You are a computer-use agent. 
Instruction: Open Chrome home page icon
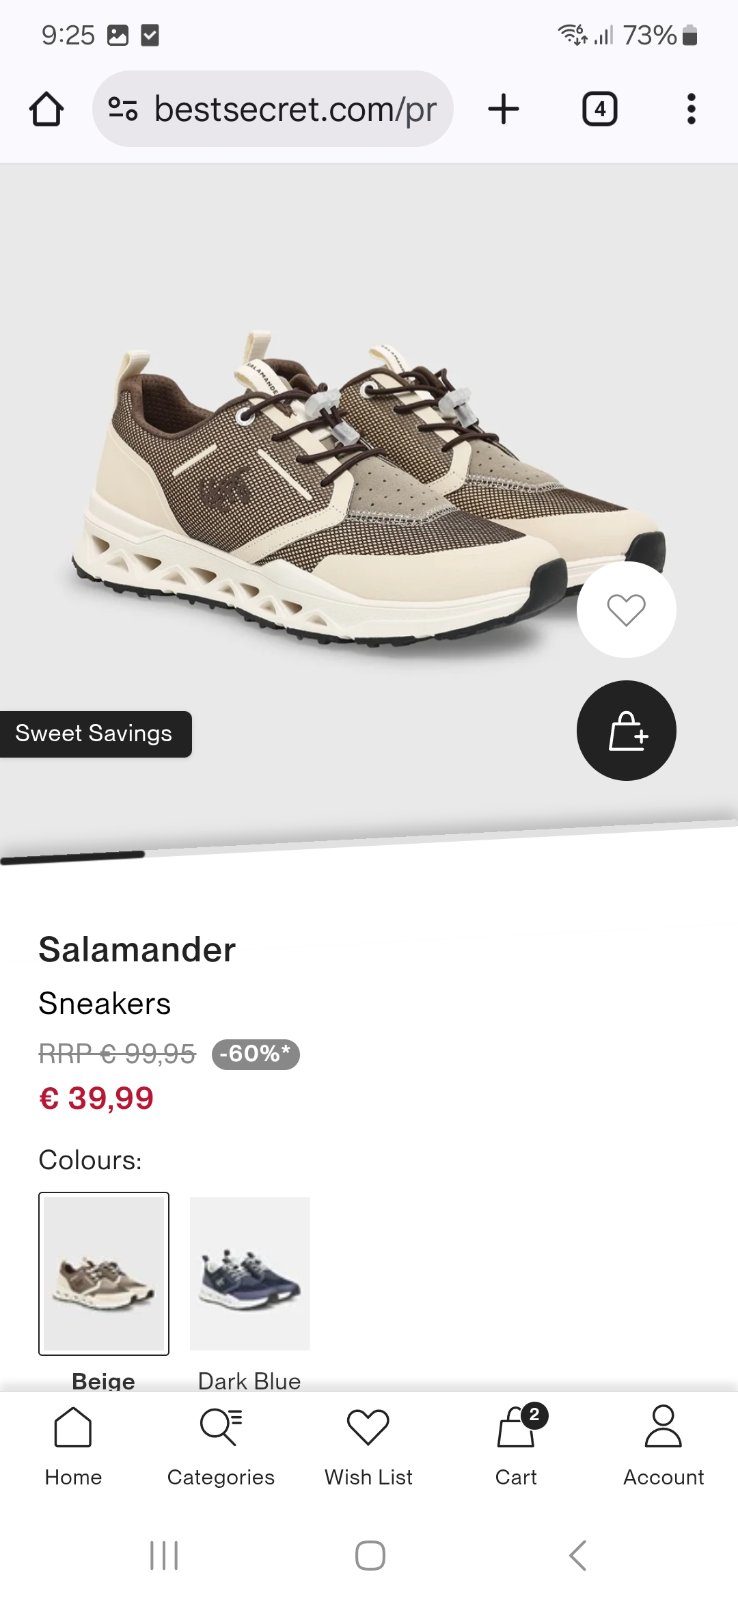point(46,109)
